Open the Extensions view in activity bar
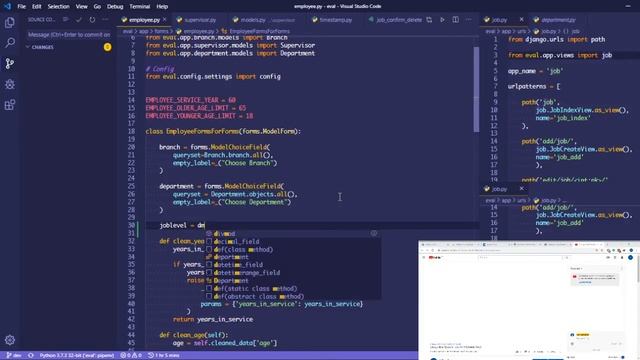The height and width of the screenshot is (360, 640). click(10, 105)
